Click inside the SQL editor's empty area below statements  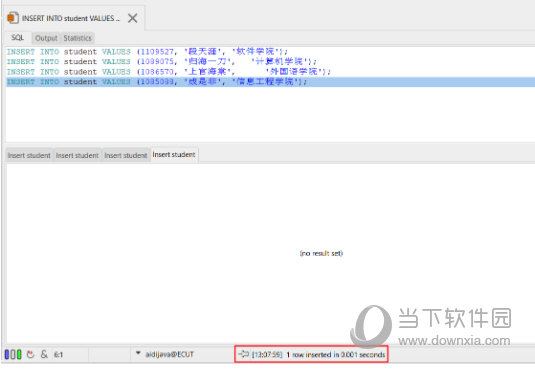(x=270, y=114)
